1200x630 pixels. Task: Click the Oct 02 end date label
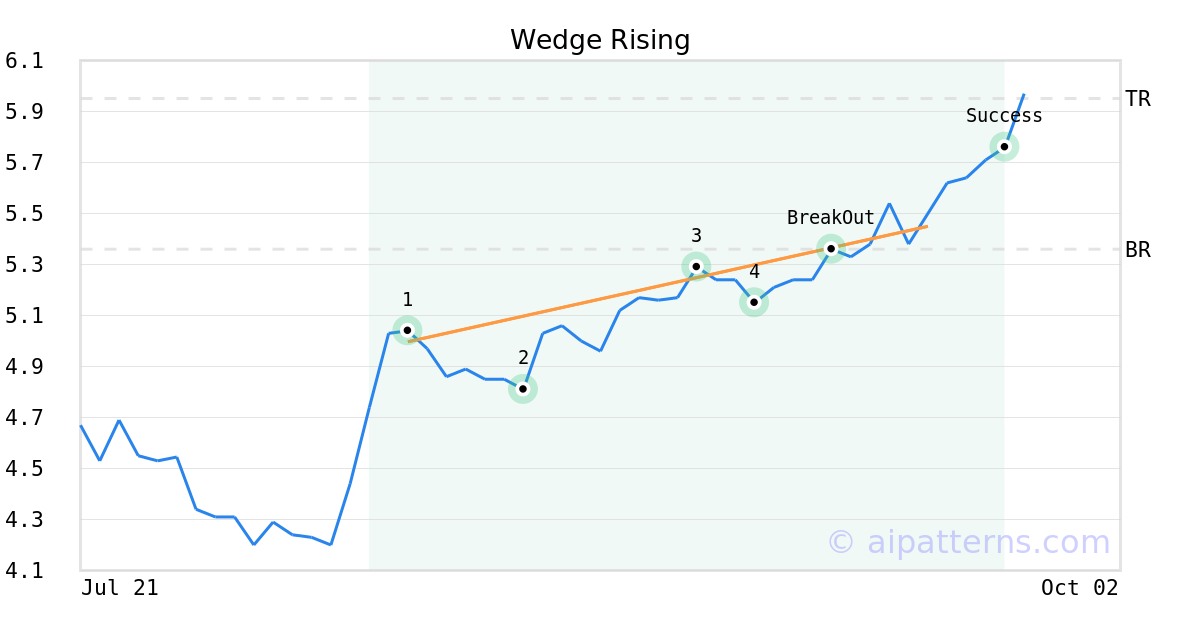[x=1079, y=588]
